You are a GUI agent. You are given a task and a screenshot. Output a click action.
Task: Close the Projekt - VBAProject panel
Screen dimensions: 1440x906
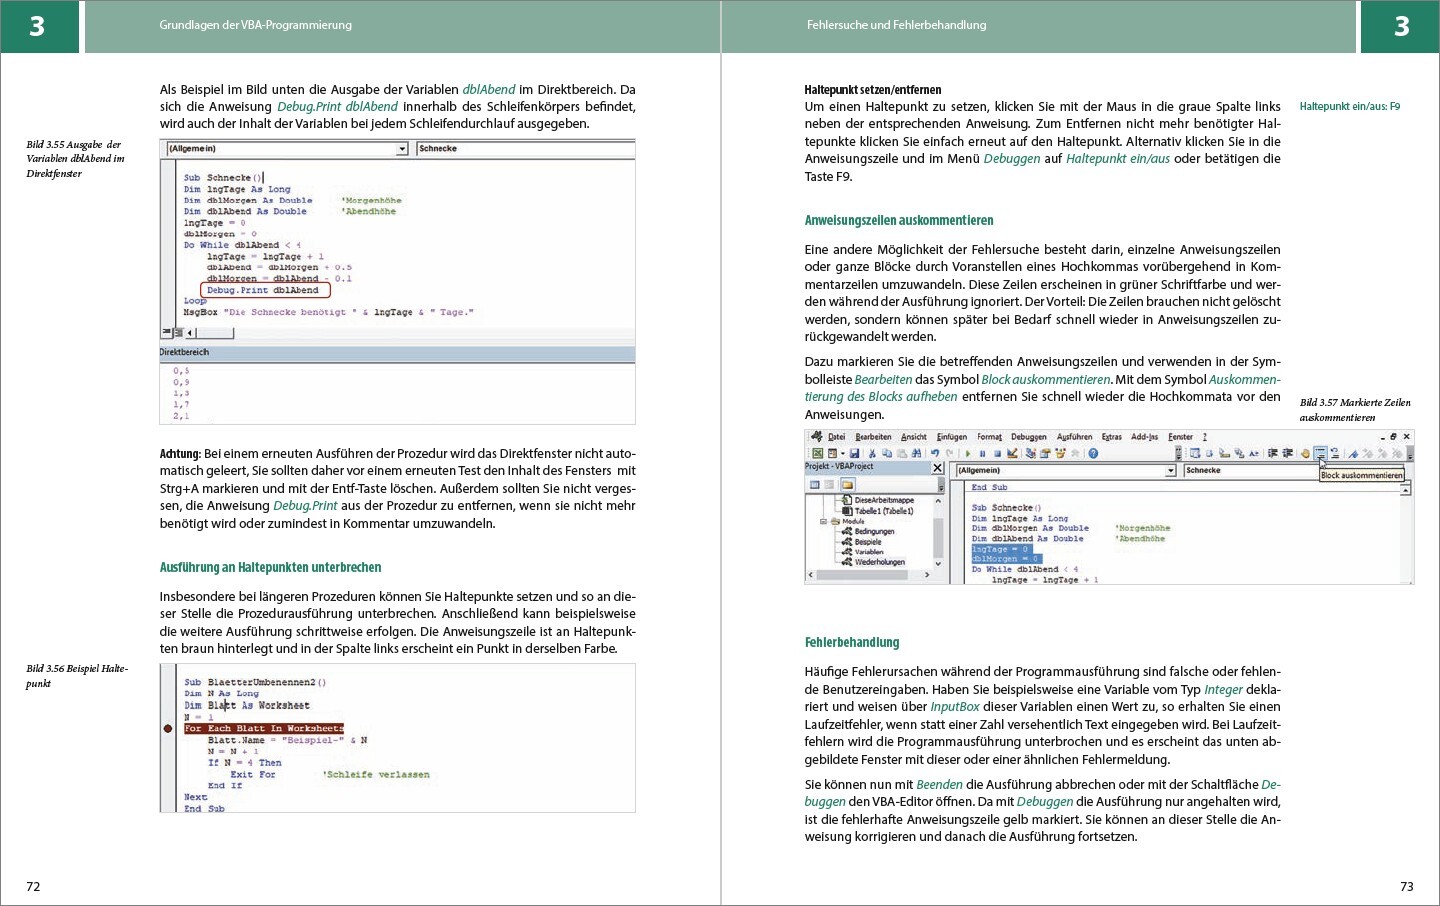pos(937,467)
